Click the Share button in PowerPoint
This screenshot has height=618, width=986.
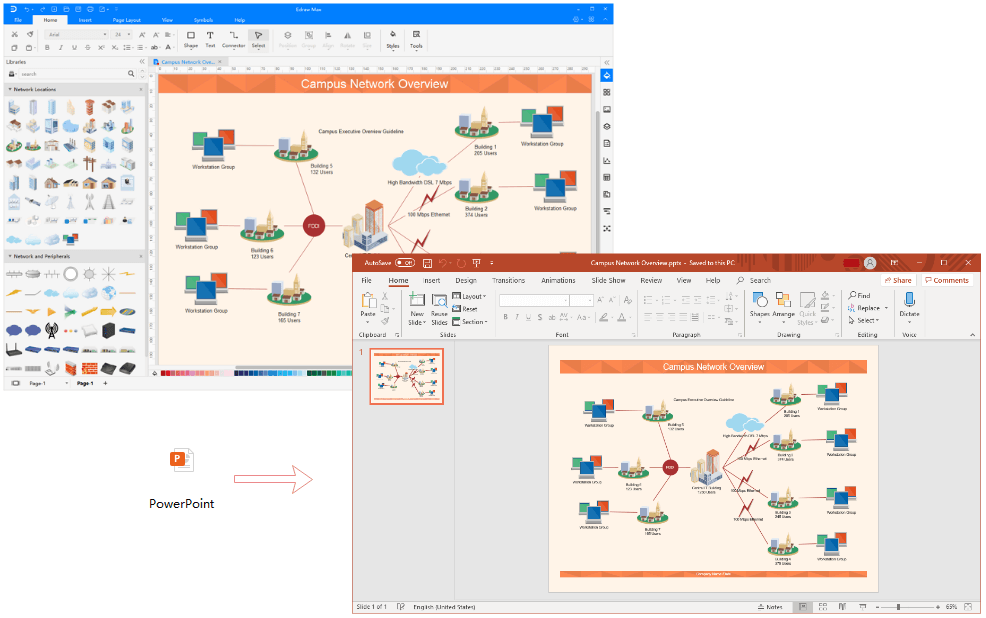[x=897, y=280]
